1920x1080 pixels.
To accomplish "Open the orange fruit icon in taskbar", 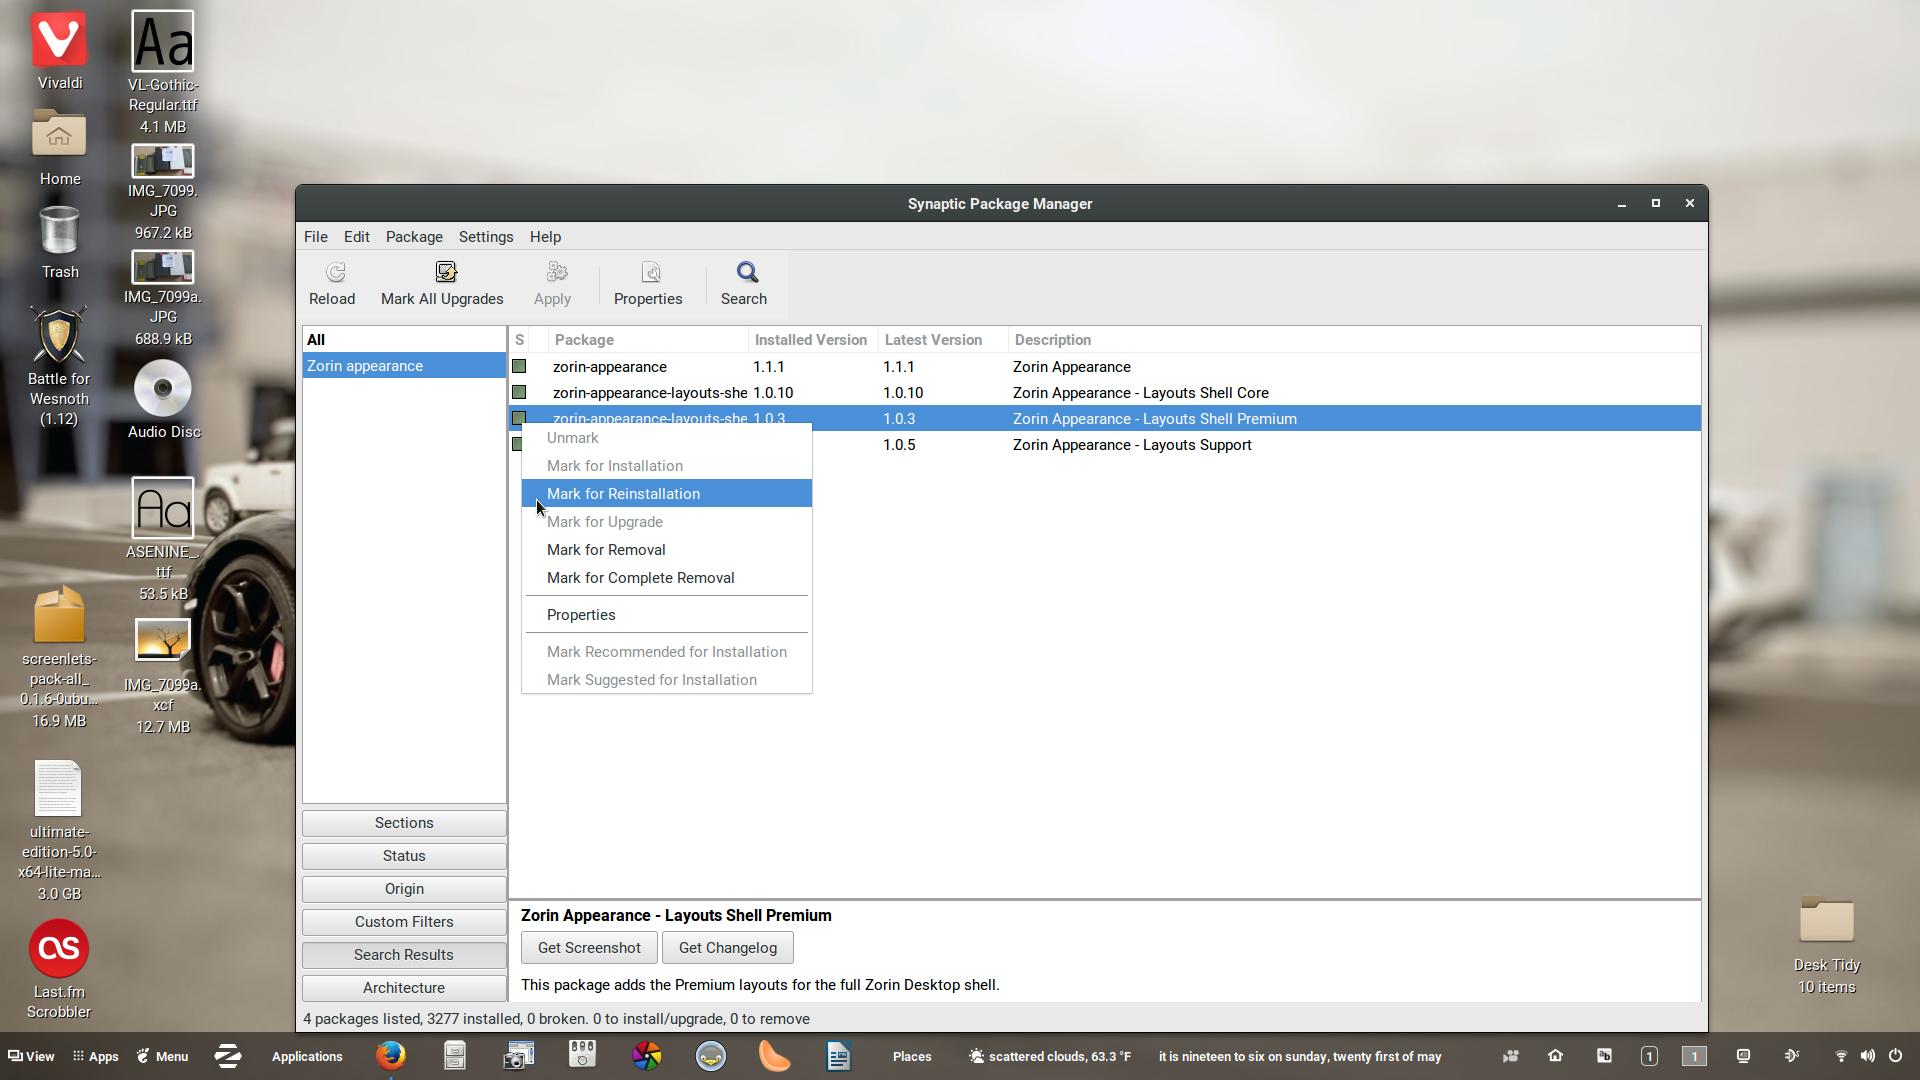I will tap(775, 1056).
